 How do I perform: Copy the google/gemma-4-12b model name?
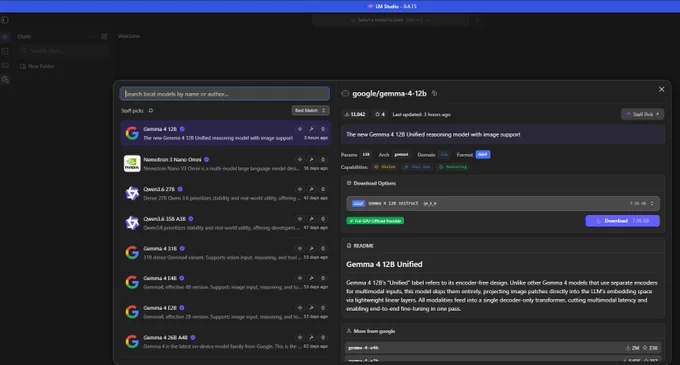pos(435,94)
